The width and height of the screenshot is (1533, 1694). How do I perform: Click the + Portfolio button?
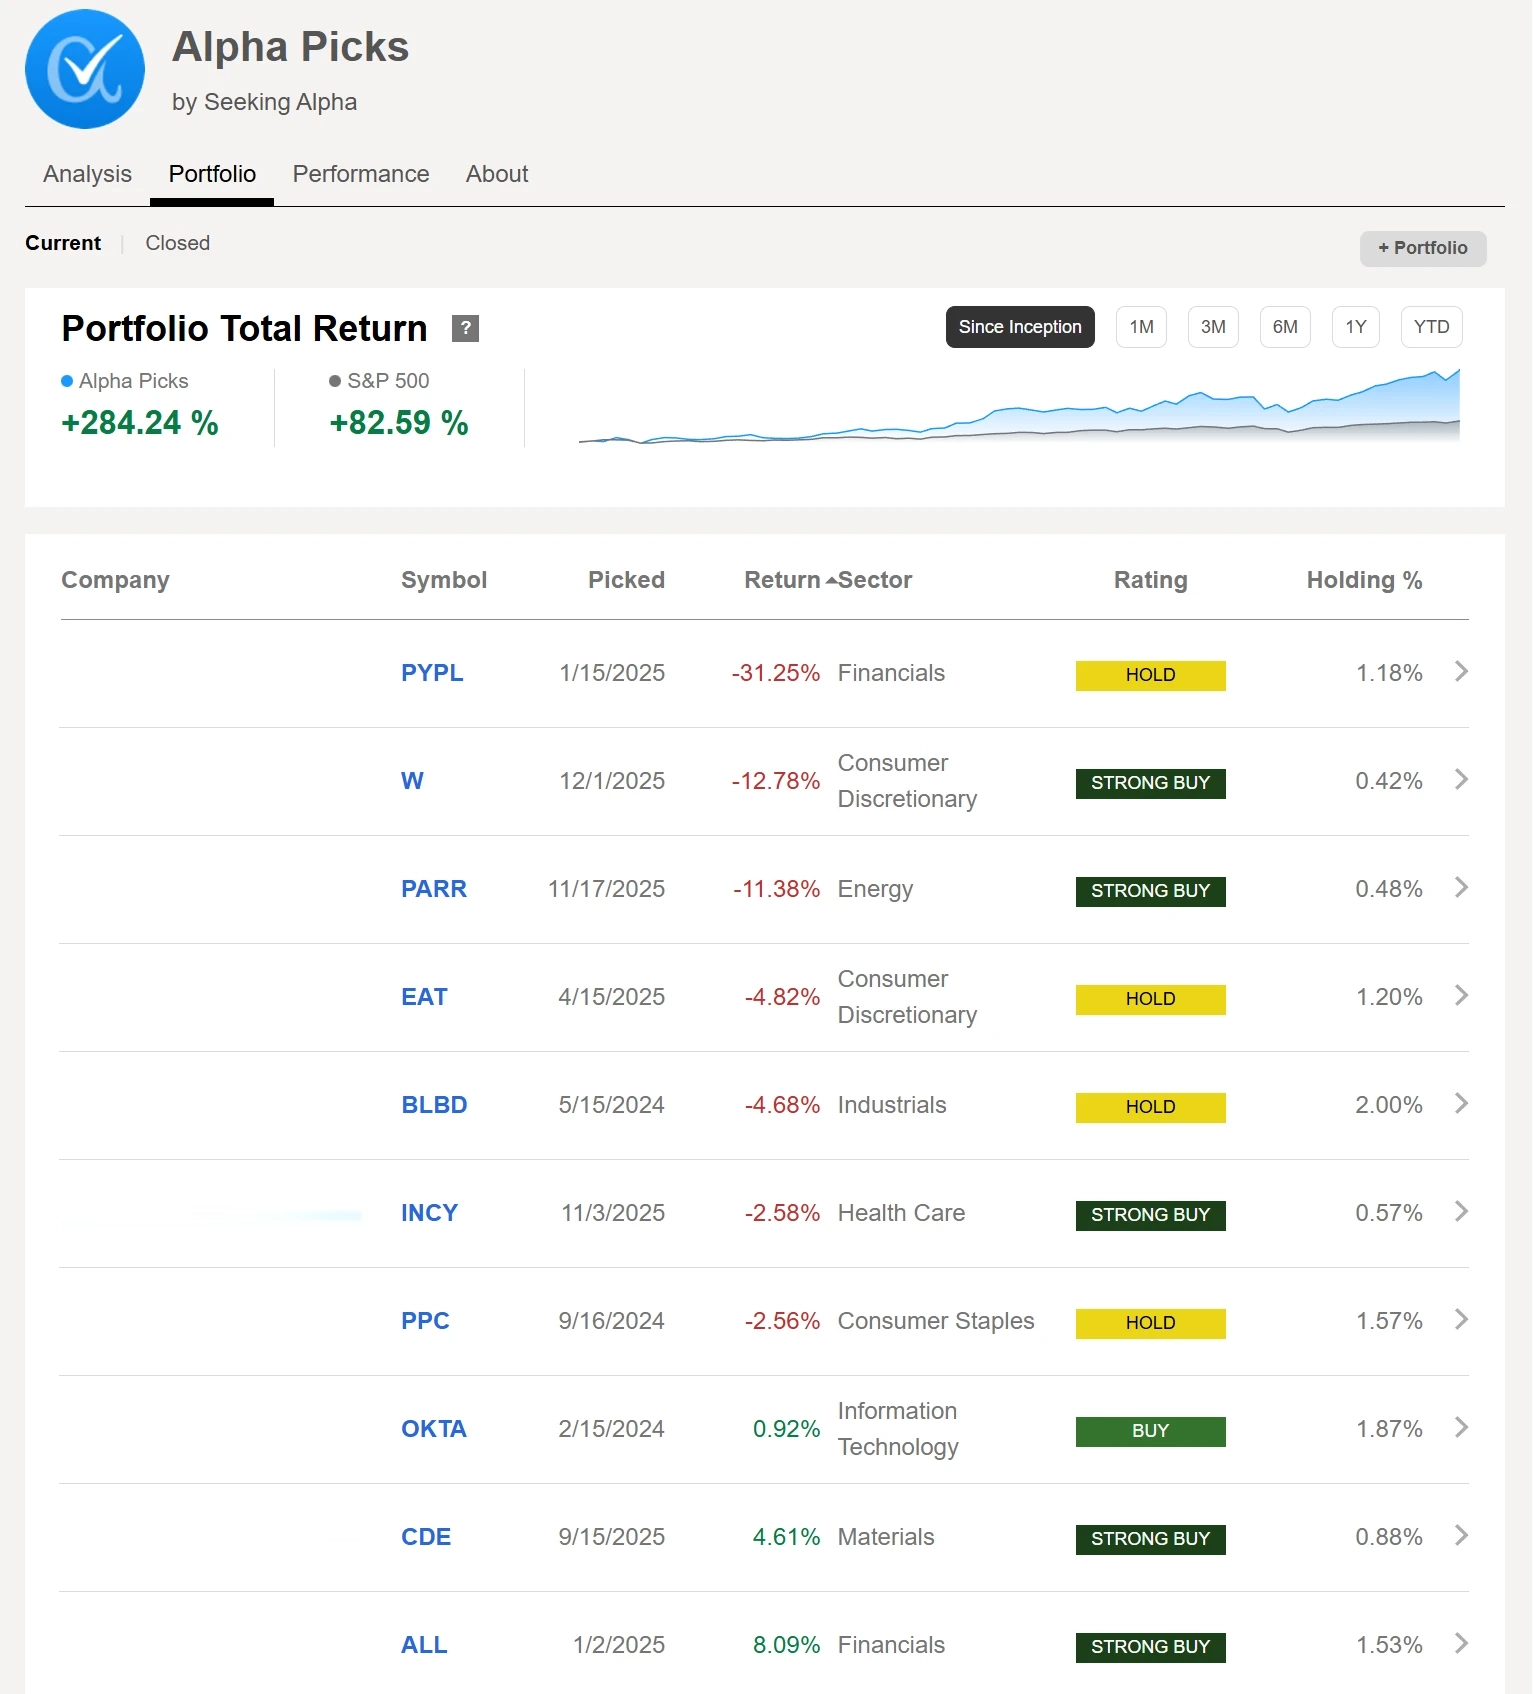coord(1422,248)
